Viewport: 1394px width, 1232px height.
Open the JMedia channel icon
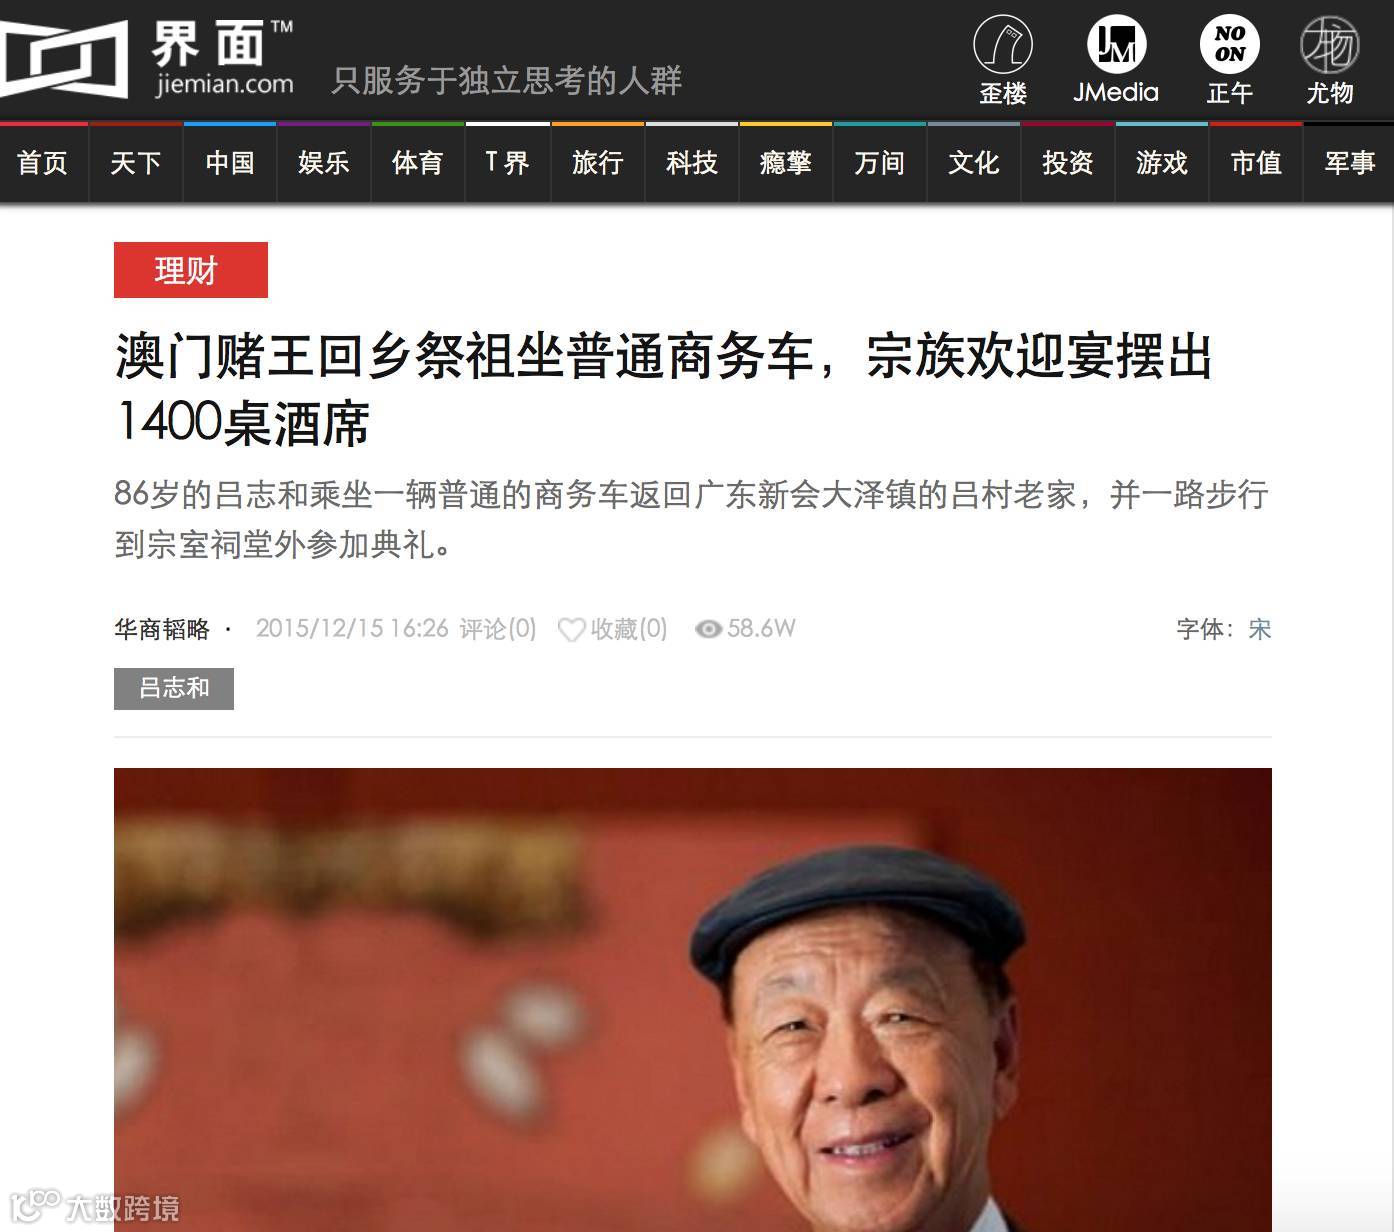pyautogui.click(x=1116, y=45)
